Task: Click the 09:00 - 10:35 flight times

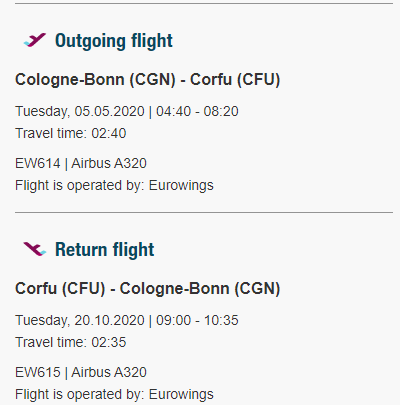Action: point(197,320)
